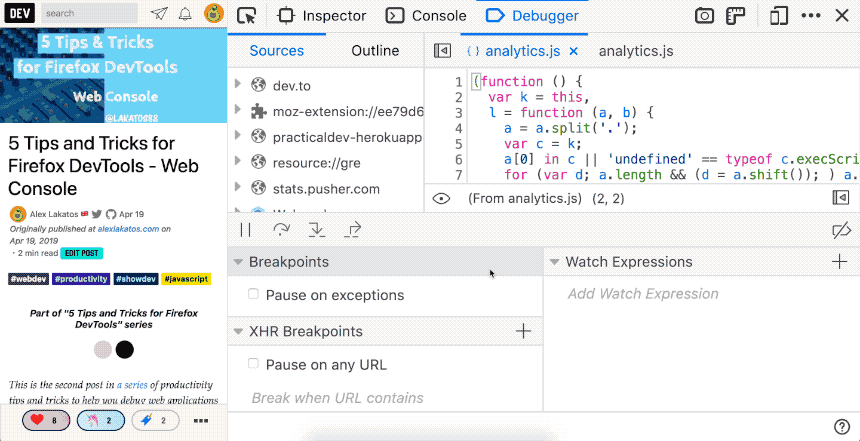Toggle rulers for the page
This screenshot has width=860, height=441.
click(x=735, y=16)
